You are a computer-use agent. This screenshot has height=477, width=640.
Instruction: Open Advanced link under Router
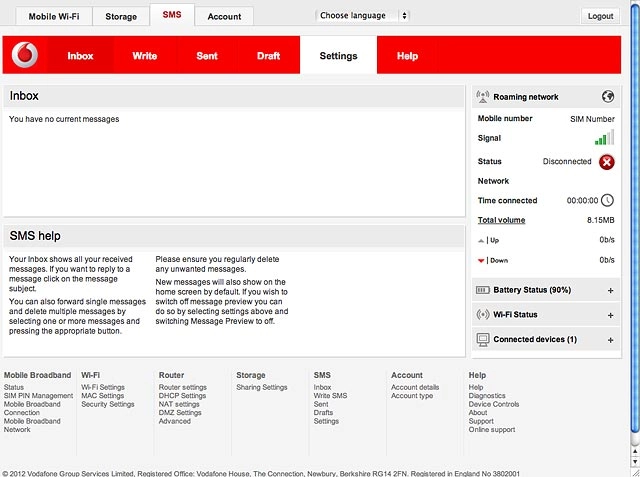(175, 421)
